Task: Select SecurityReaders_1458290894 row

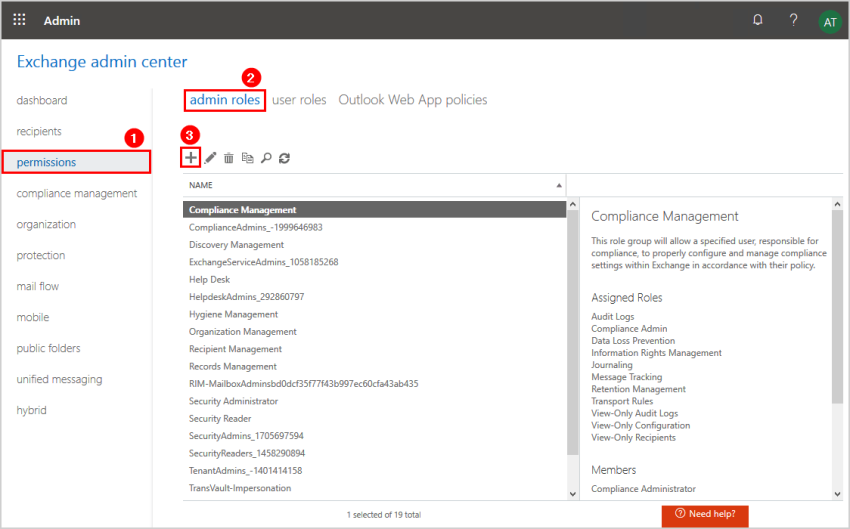Action: [374, 453]
